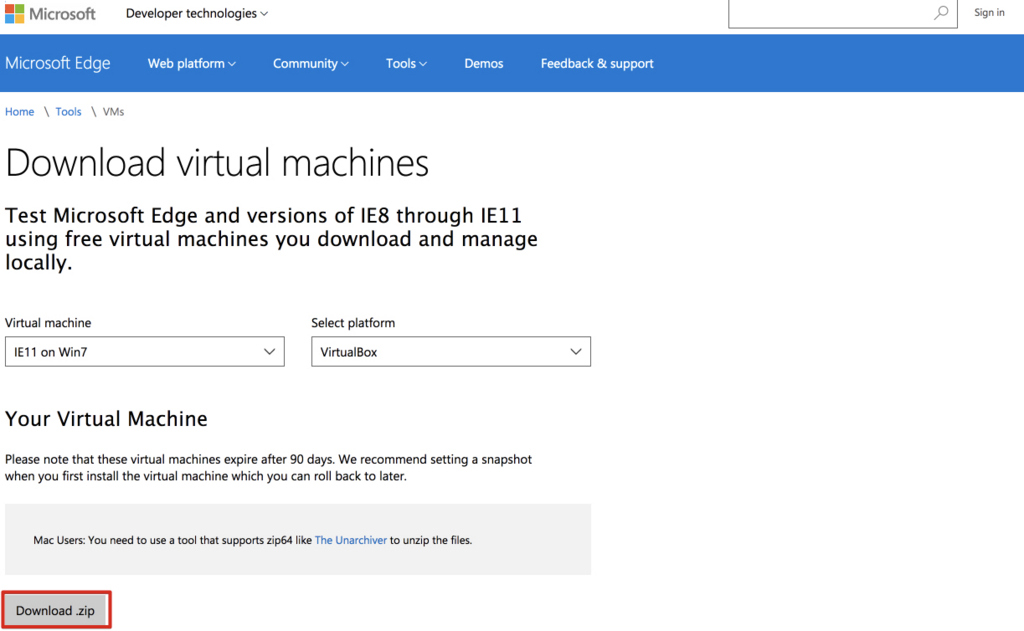Open the Select platform dropdown VirtualBox
Screen dimensions: 1024x631
click(451, 351)
